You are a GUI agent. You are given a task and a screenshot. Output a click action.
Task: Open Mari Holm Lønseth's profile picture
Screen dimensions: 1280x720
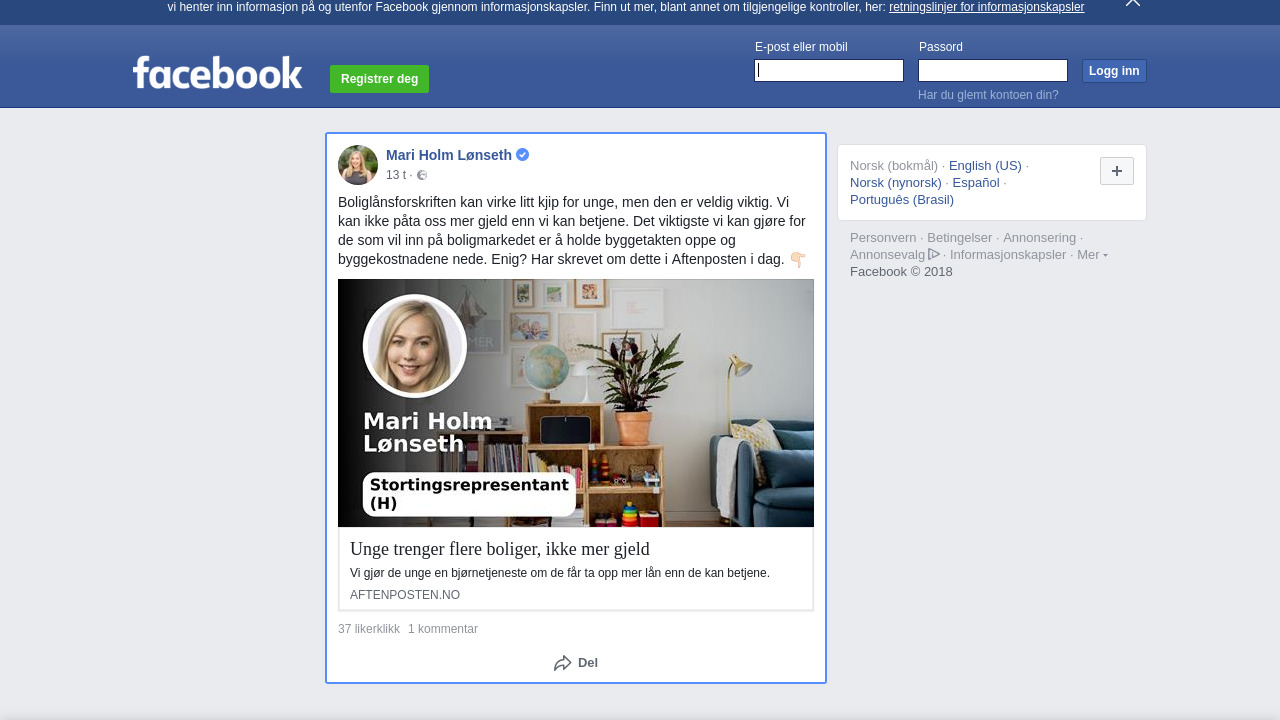click(x=358, y=165)
